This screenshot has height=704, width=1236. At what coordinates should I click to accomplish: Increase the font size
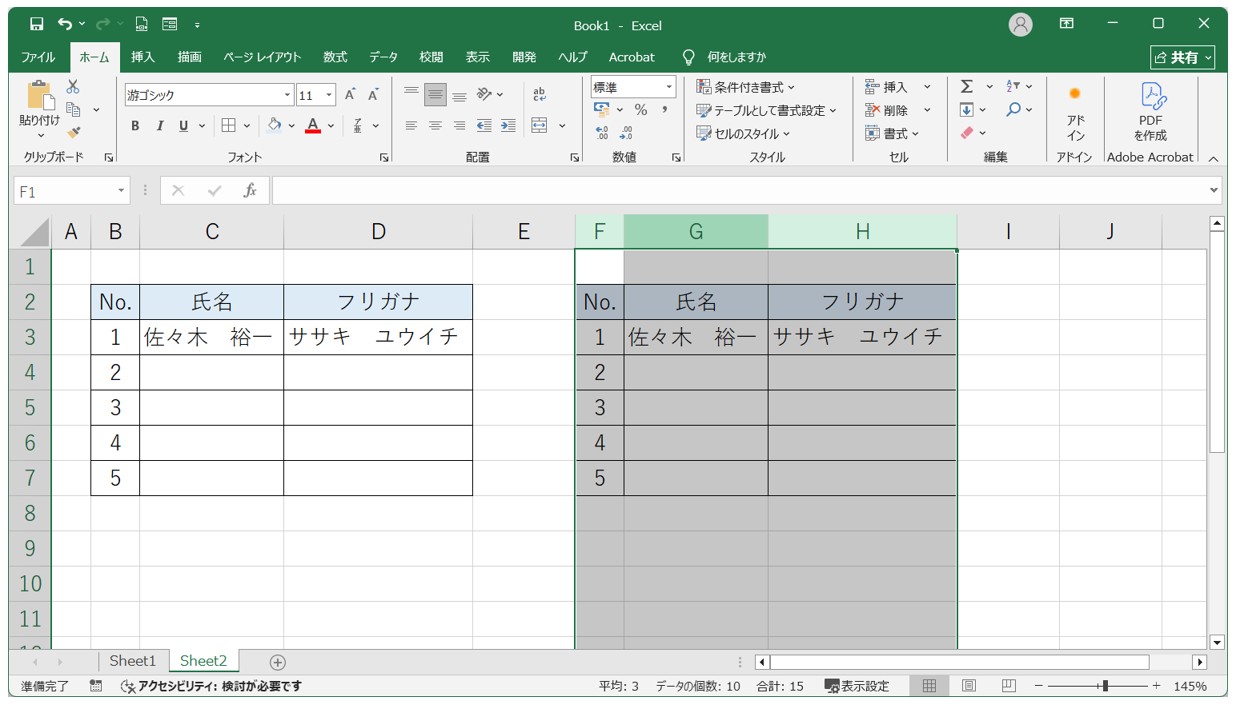click(351, 95)
